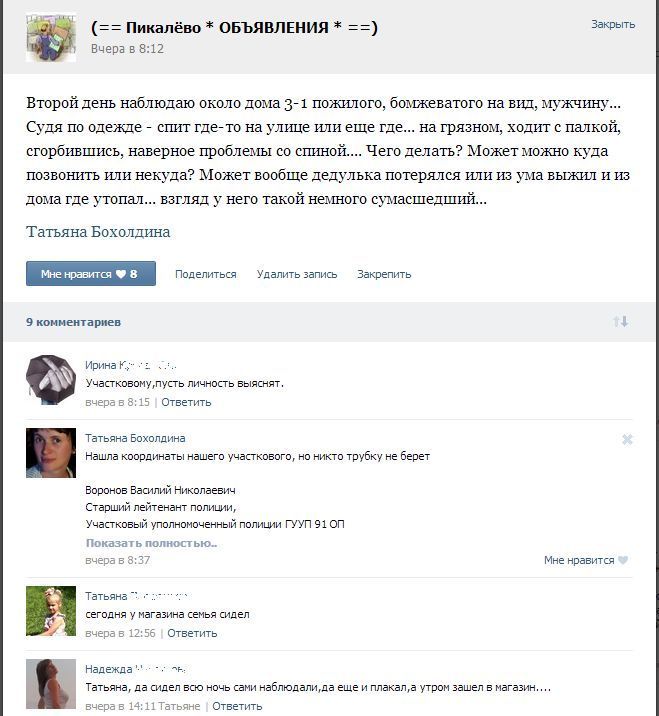Reply to the 12:56 comment about магазина семья

[x=192, y=633]
